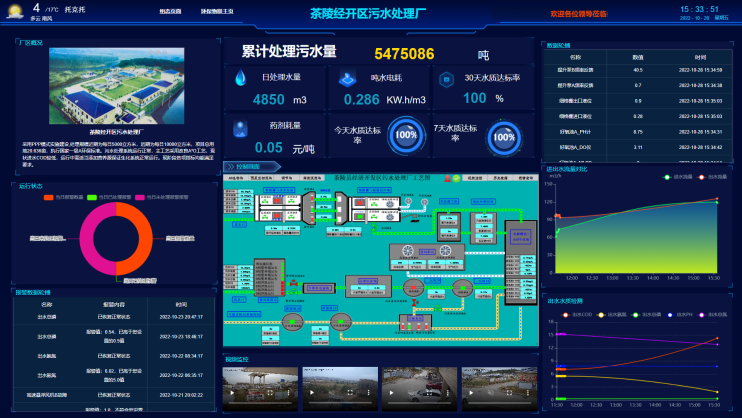
Task: Click the play icon on the gate building video
Action: (232, 392)
